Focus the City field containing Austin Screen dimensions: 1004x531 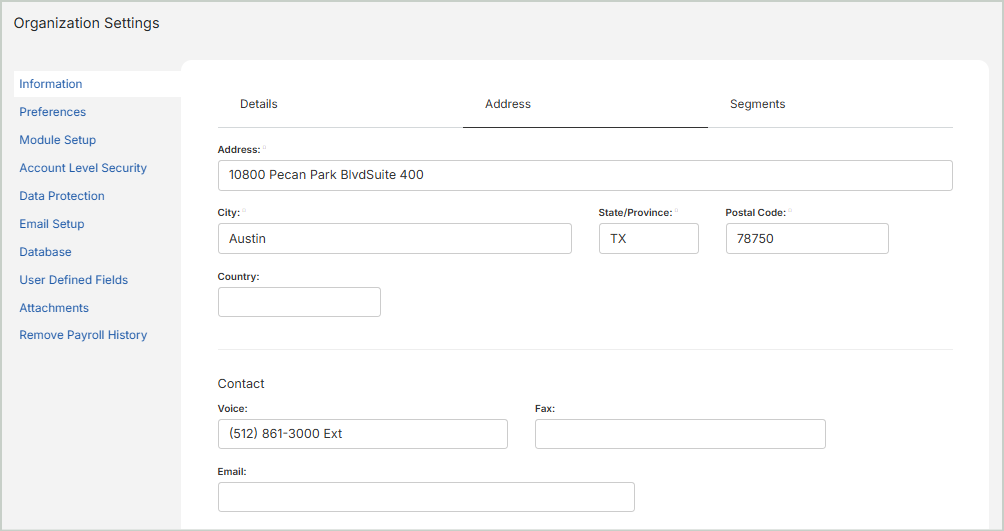394,239
